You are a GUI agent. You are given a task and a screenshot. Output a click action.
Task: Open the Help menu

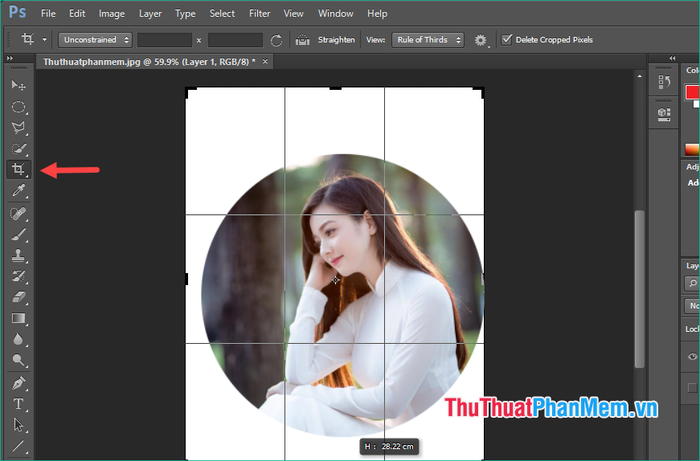point(377,14)
